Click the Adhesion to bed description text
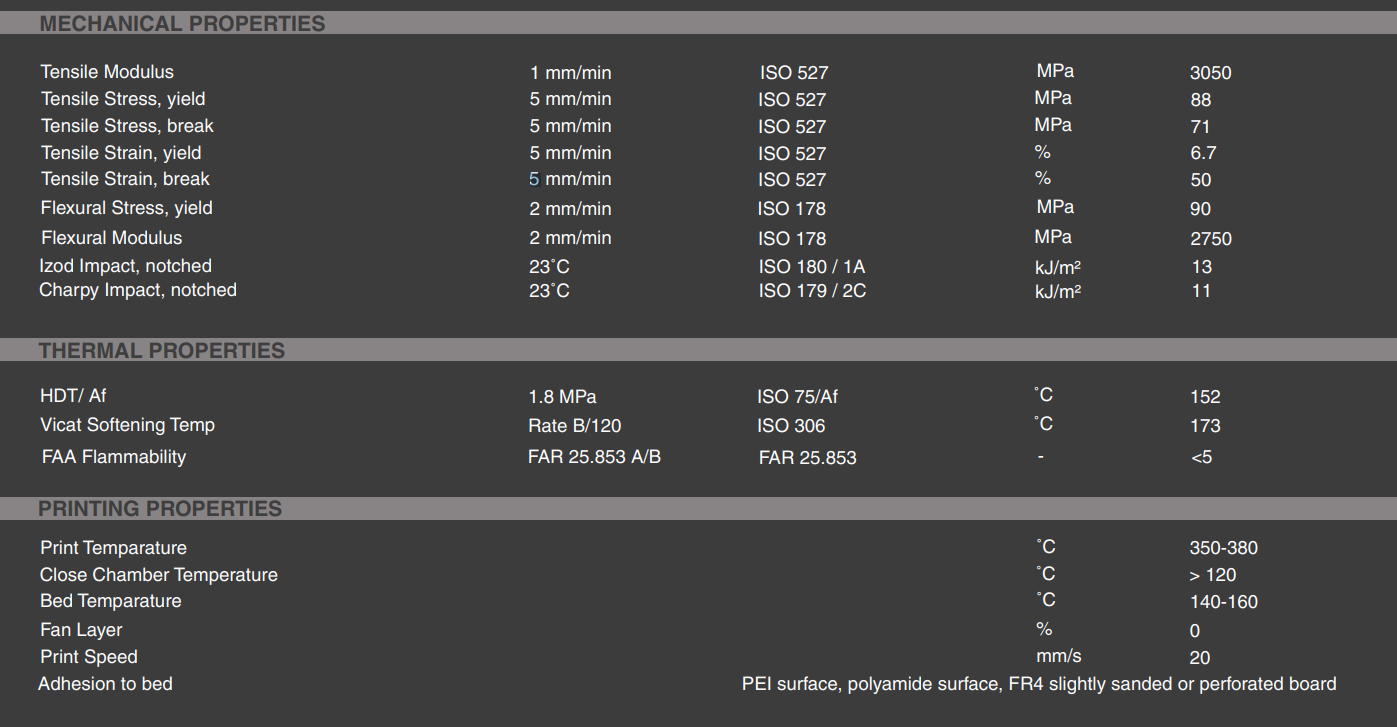The image size is (1397, 727). tap(1038, 684)
